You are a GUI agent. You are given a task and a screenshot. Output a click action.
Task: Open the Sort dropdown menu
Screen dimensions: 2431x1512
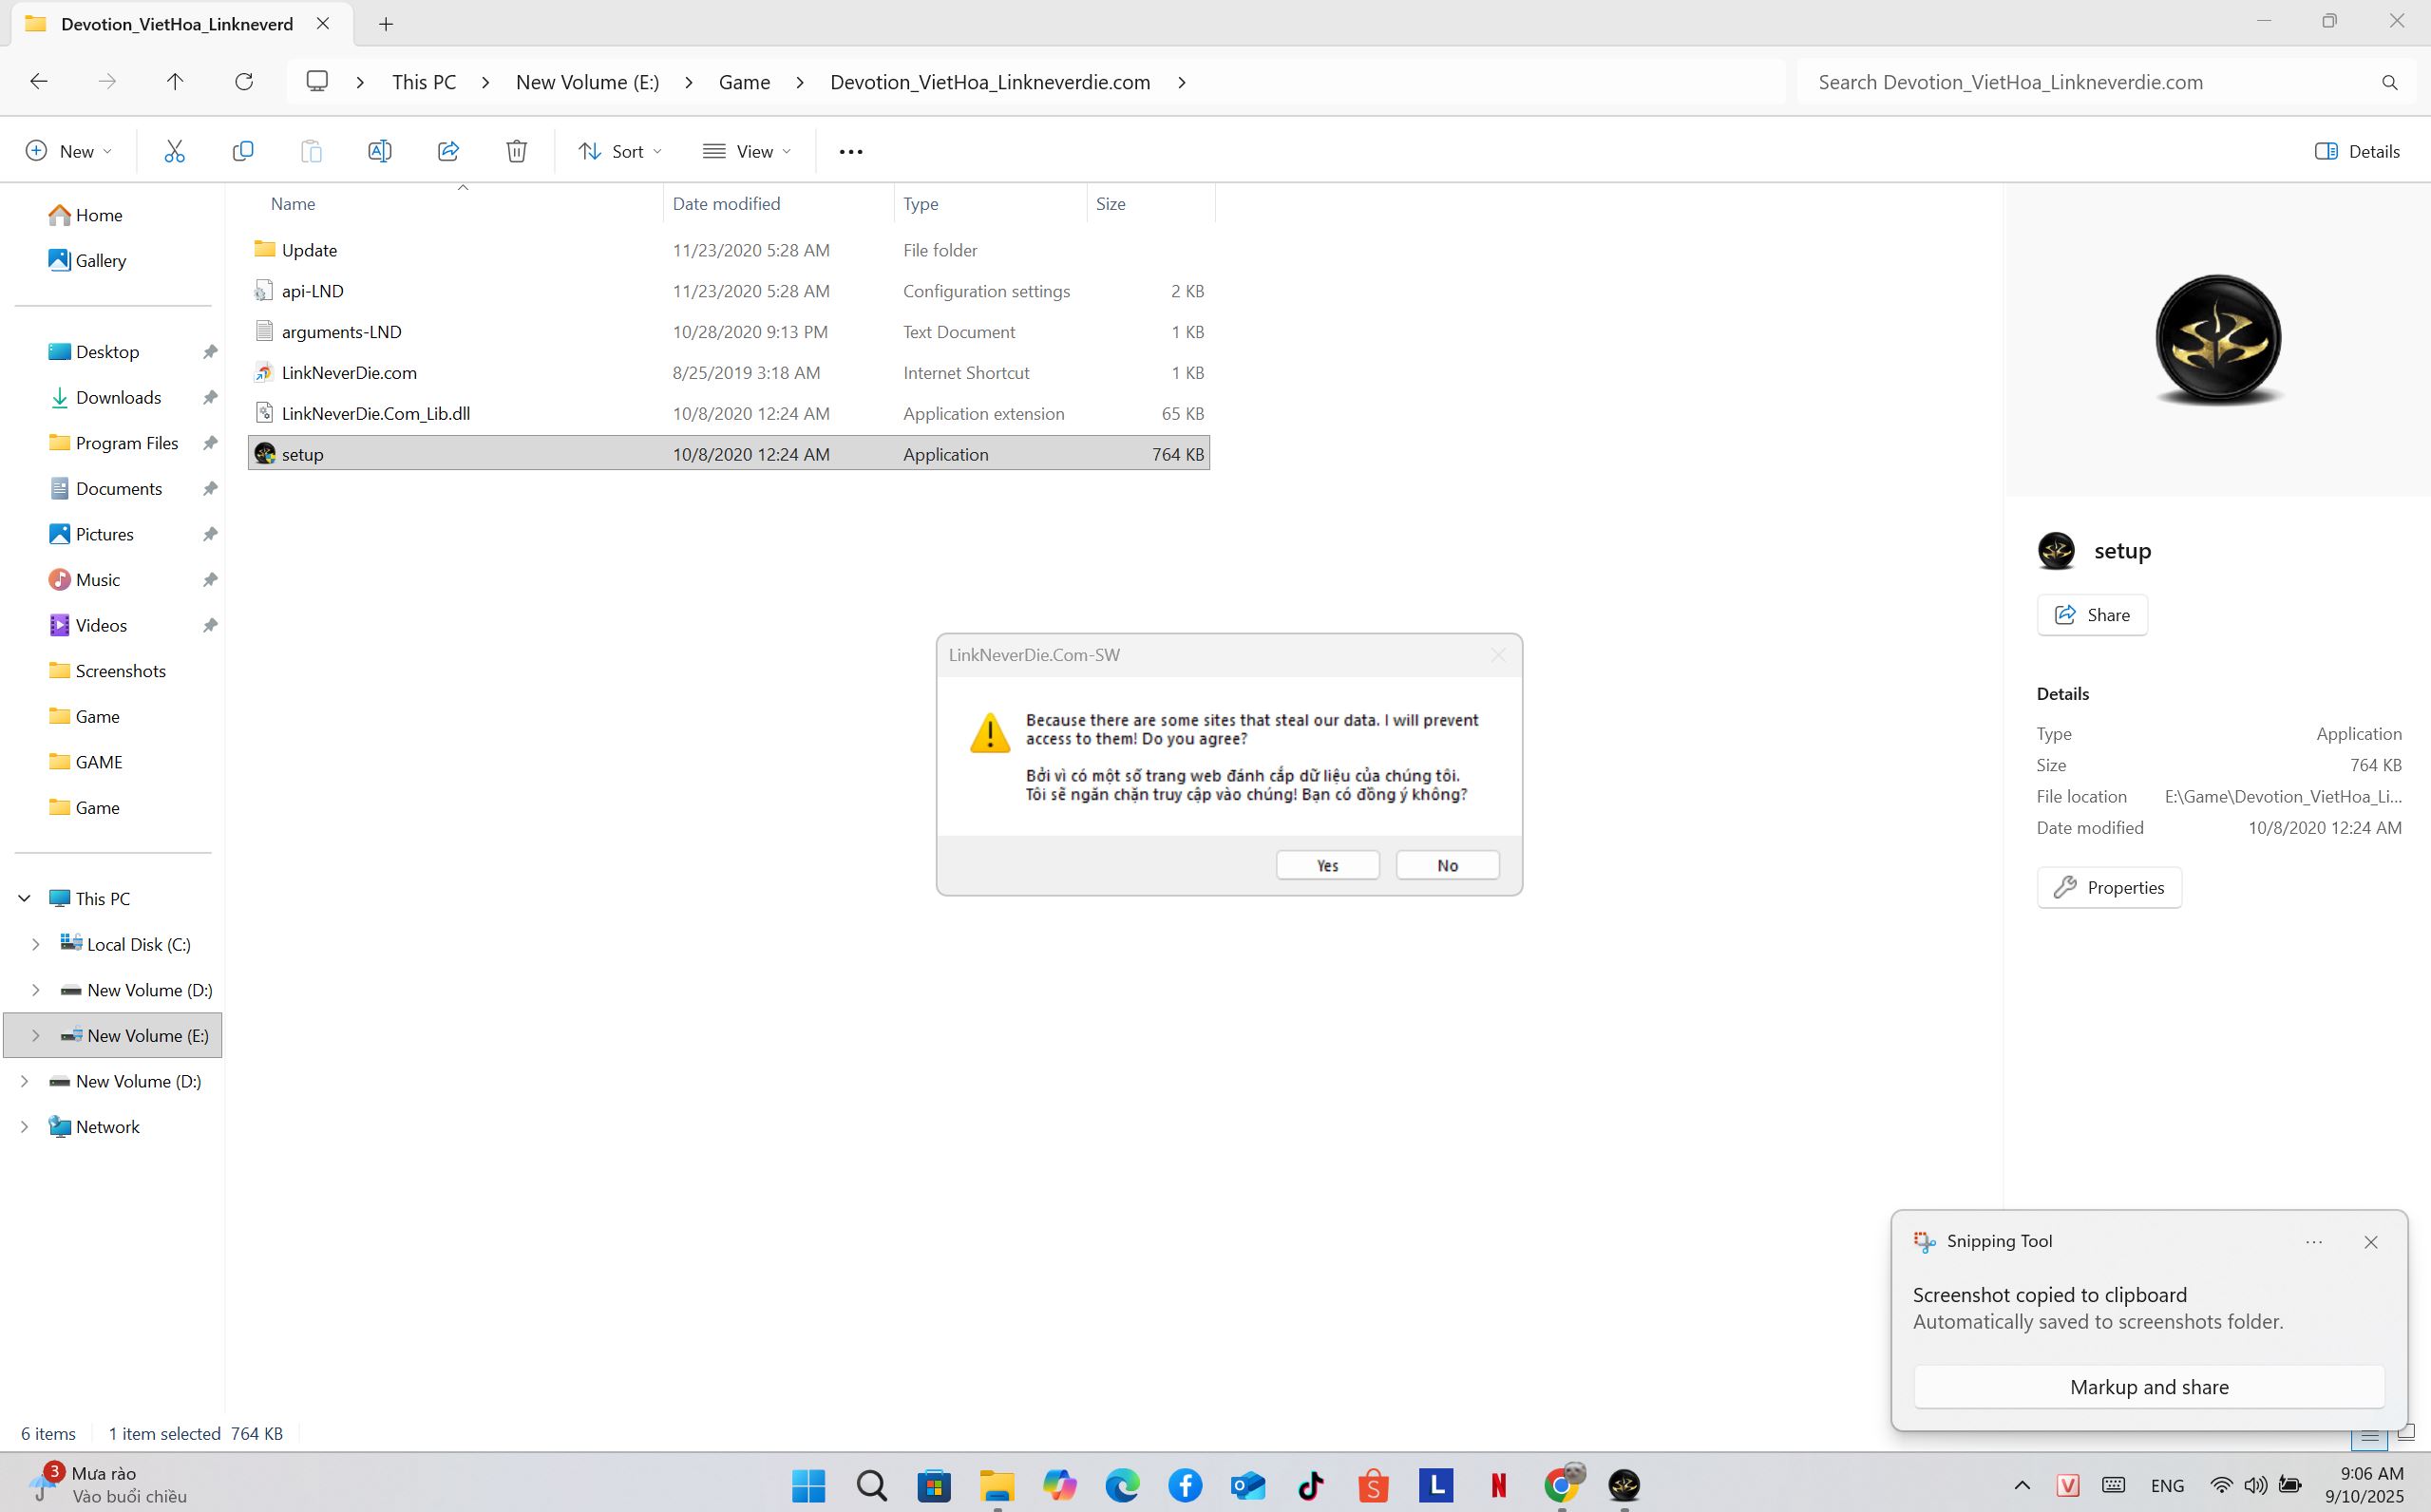[x=619, y=151]
